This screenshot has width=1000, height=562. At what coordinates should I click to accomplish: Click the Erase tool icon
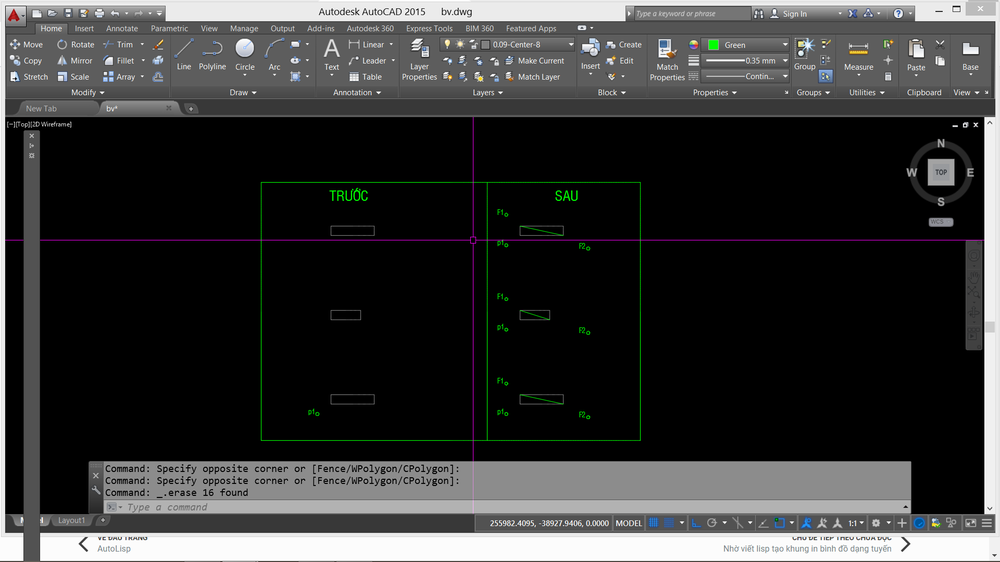click(158, 45)
